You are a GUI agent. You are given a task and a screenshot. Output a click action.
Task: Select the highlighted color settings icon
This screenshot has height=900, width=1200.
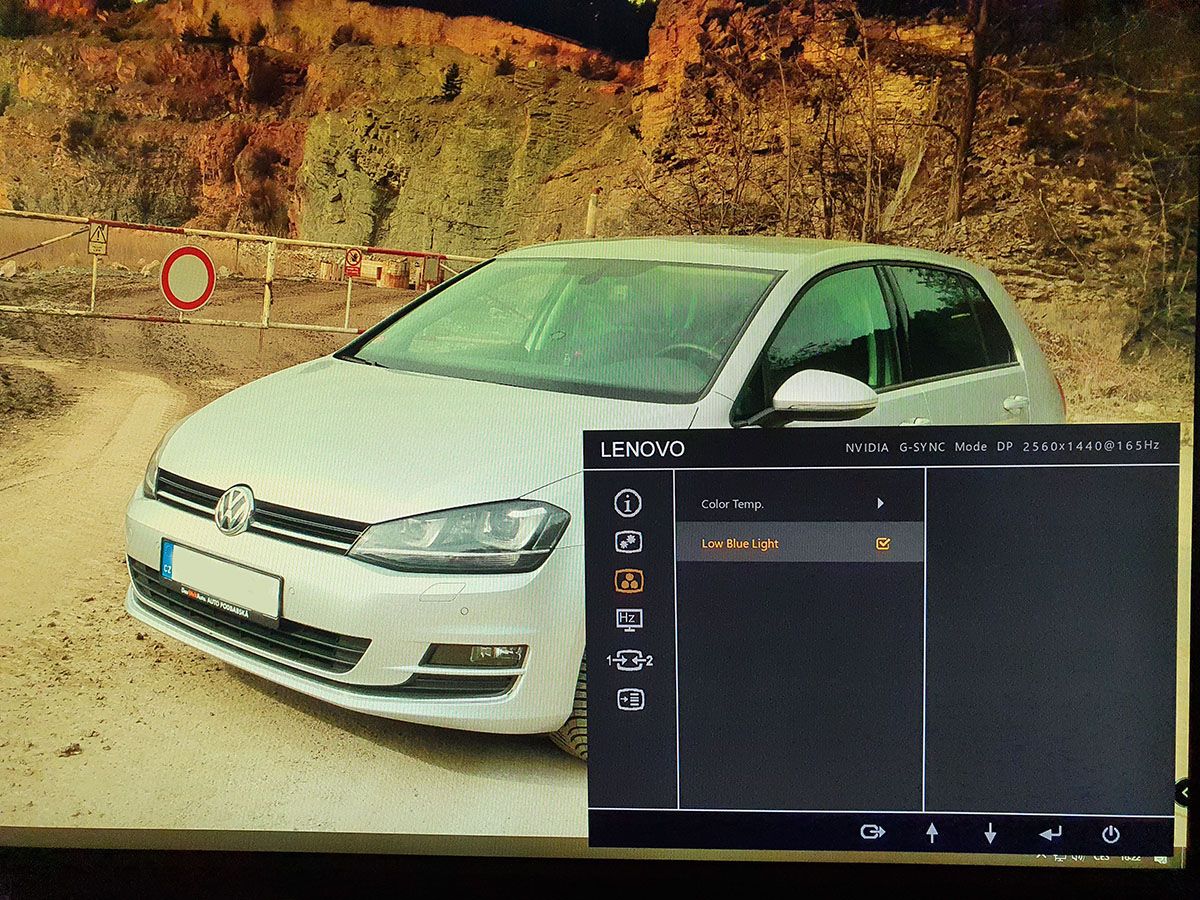(629, 581)
